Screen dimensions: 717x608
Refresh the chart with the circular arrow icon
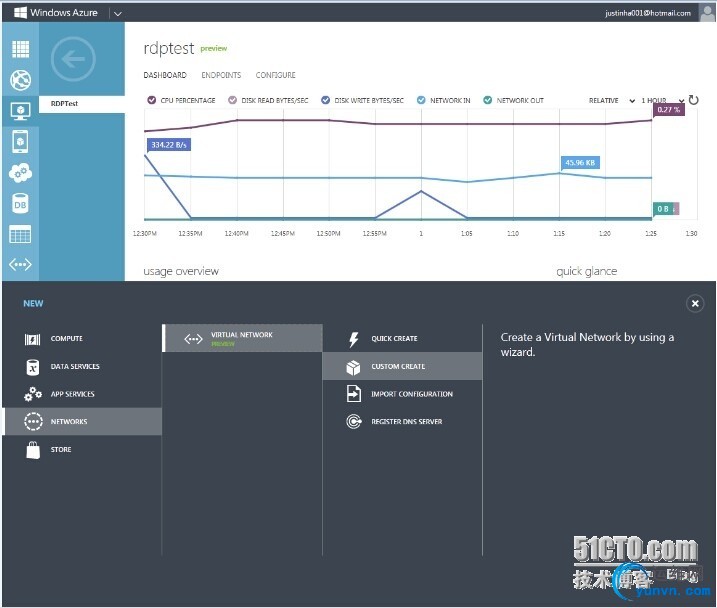693,100
